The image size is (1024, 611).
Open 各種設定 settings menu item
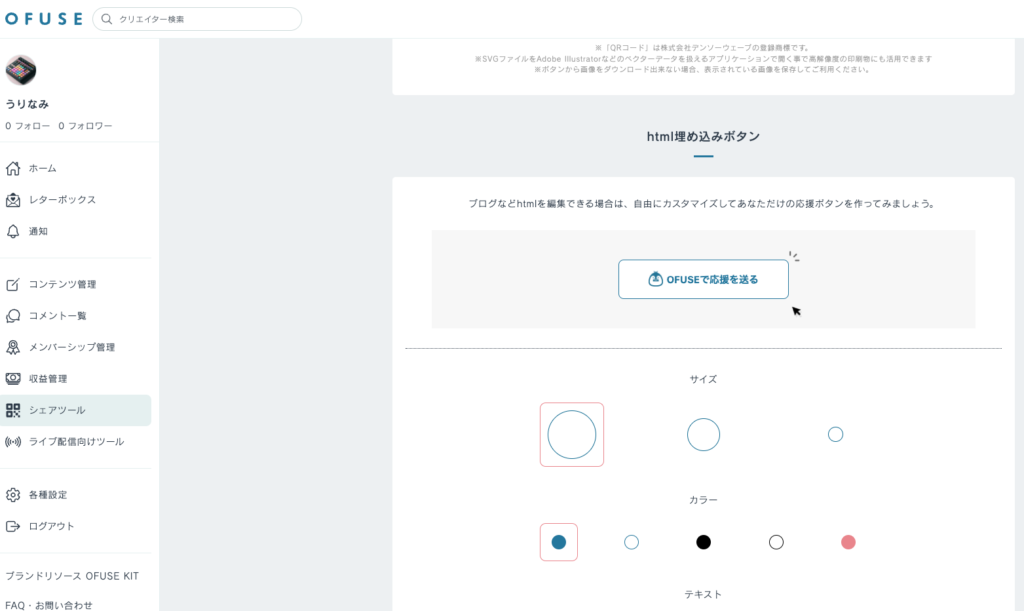(x=48, y=495)
